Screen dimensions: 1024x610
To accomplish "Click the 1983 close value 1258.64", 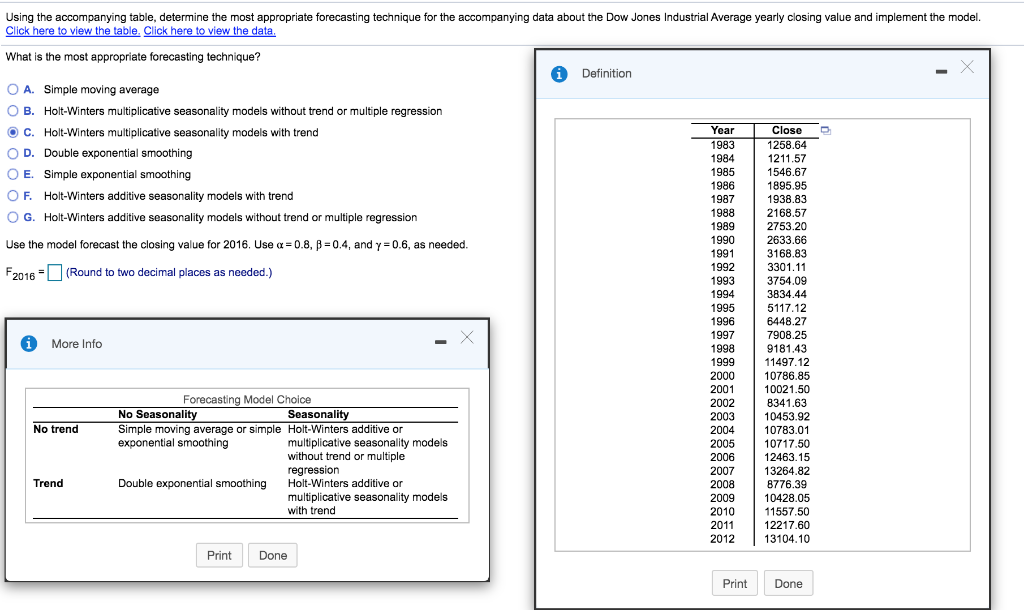I will click(786, 145).
